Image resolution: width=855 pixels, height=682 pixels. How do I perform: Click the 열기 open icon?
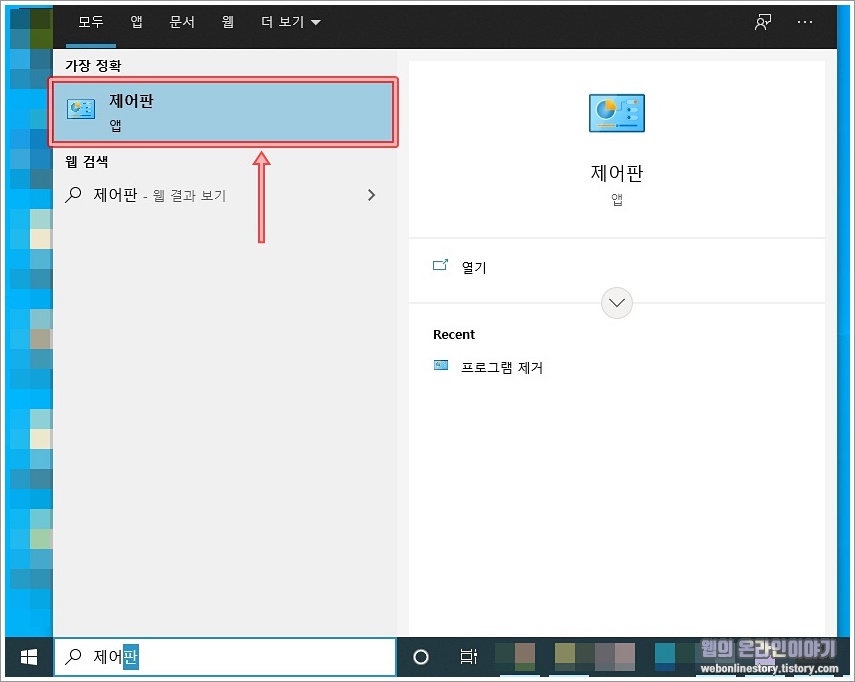(440, 265)
